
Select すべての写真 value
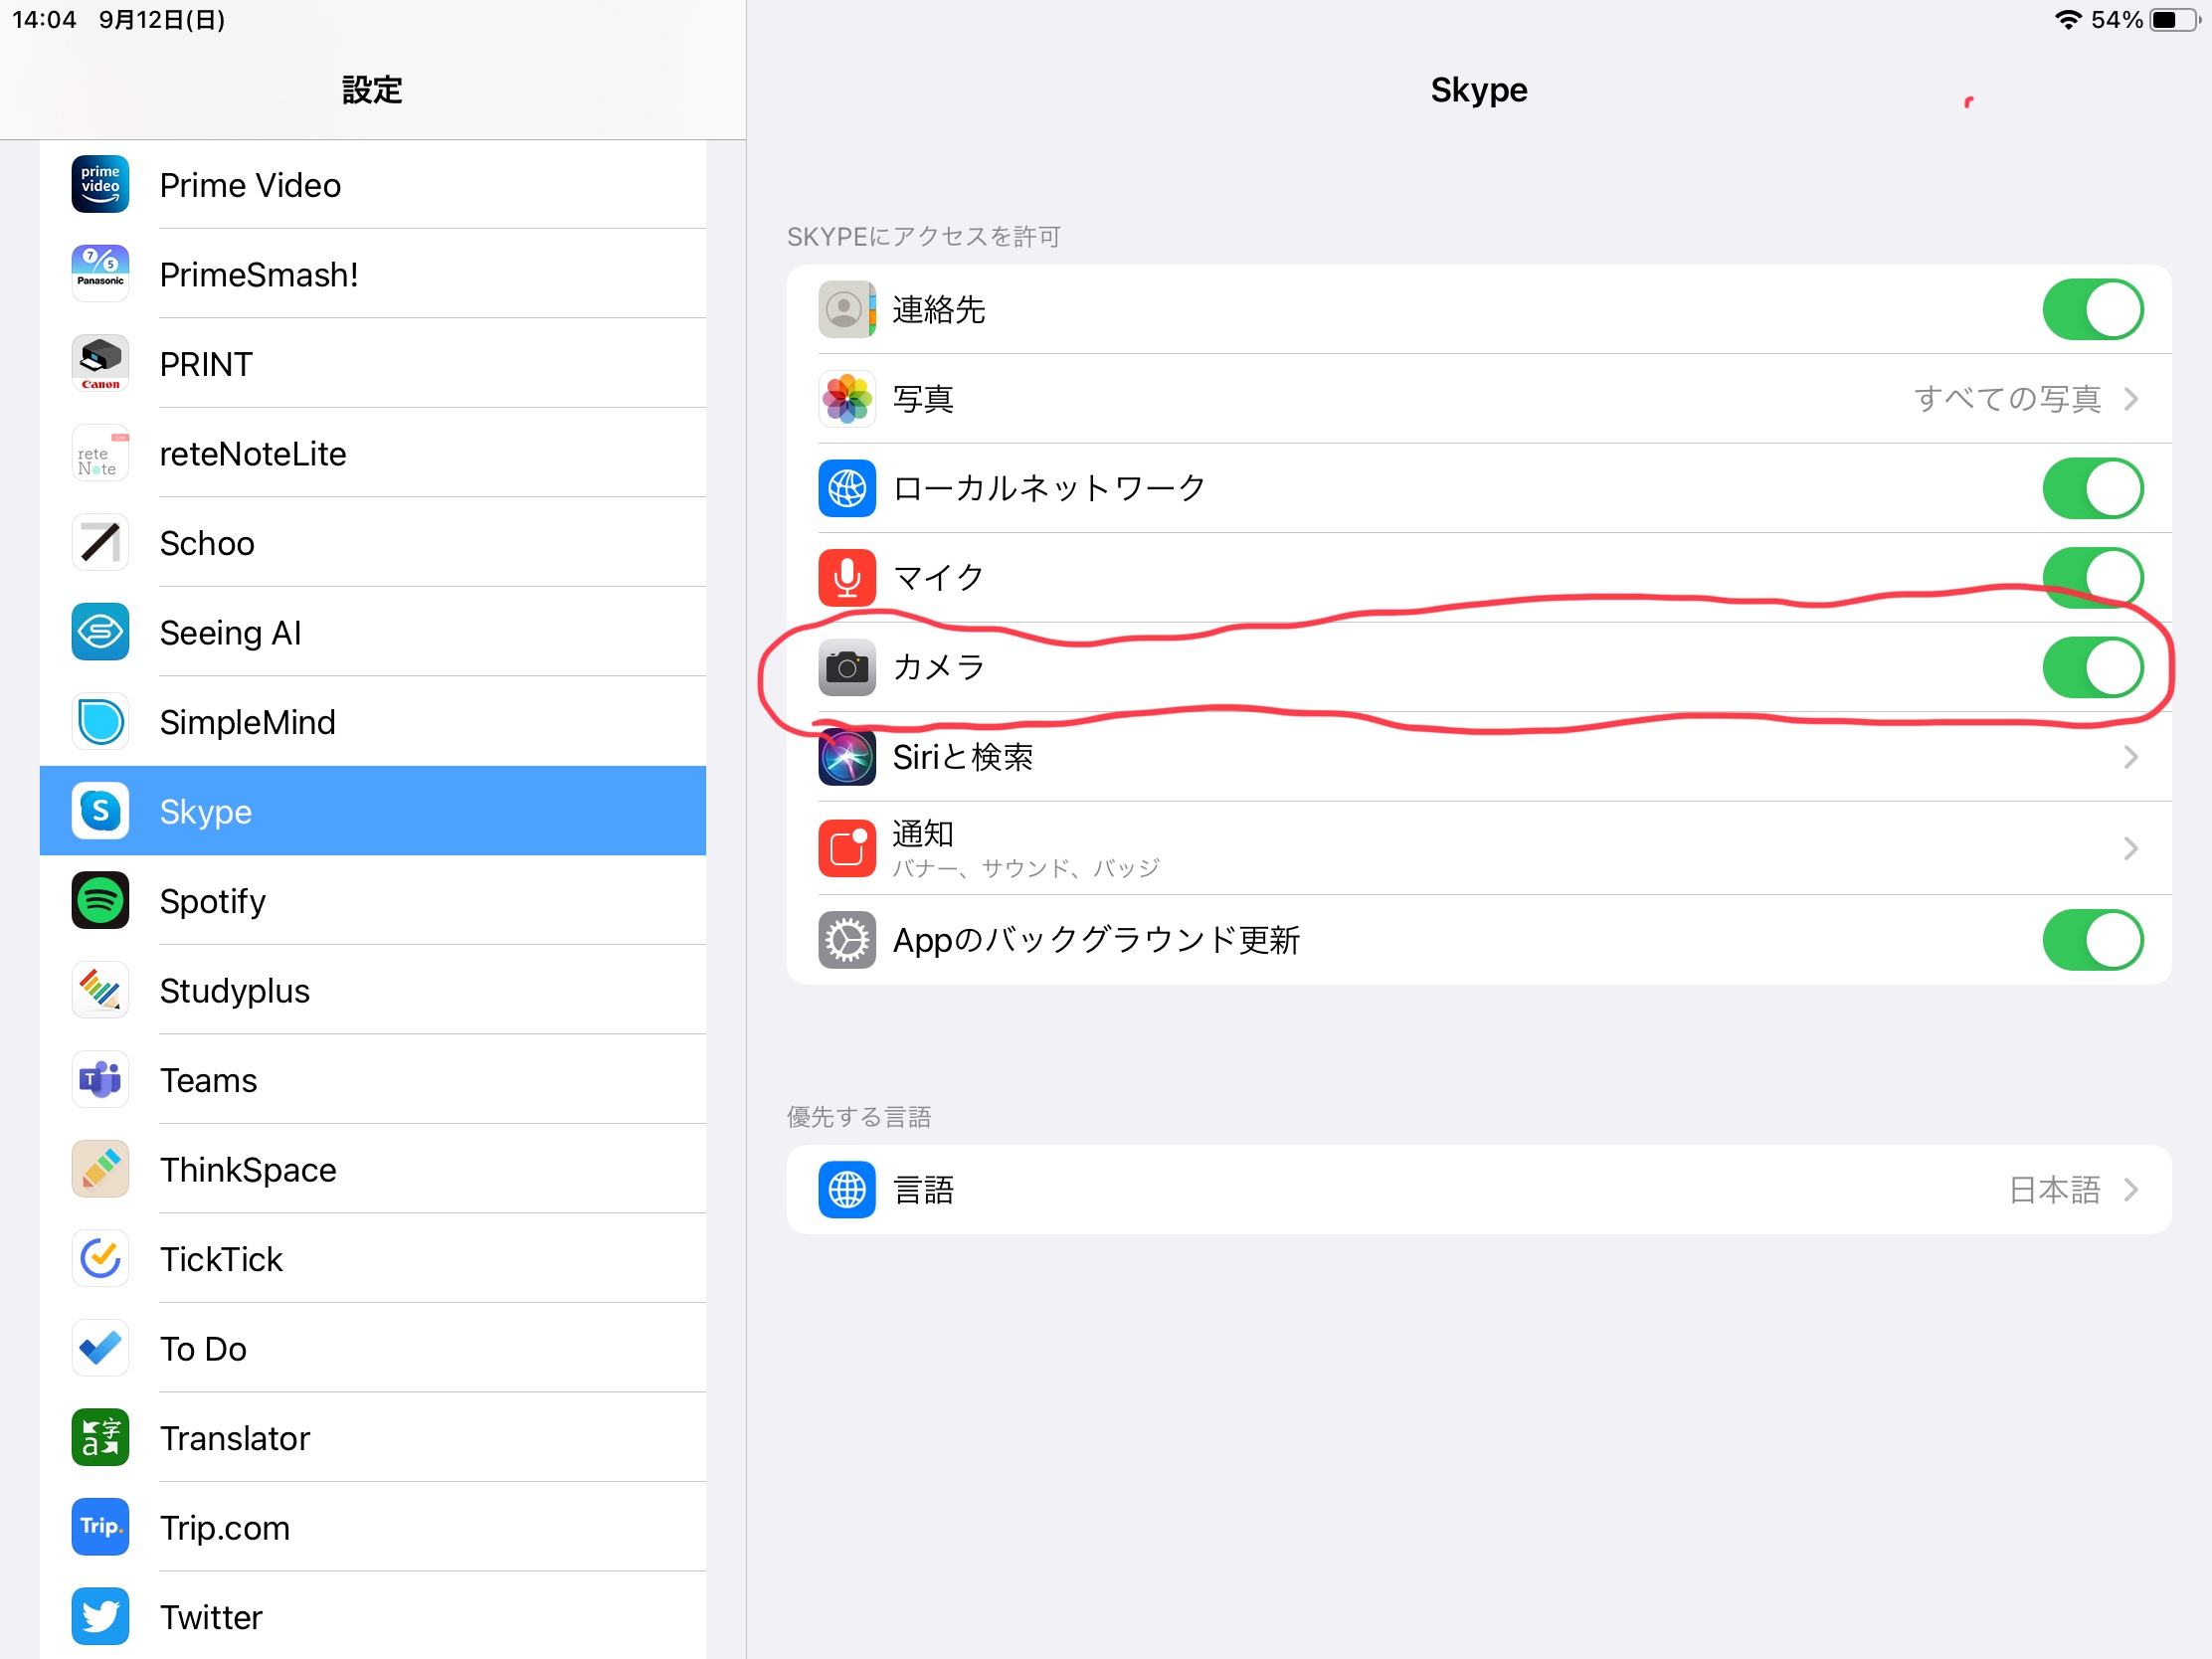(x=2006, y=398)
